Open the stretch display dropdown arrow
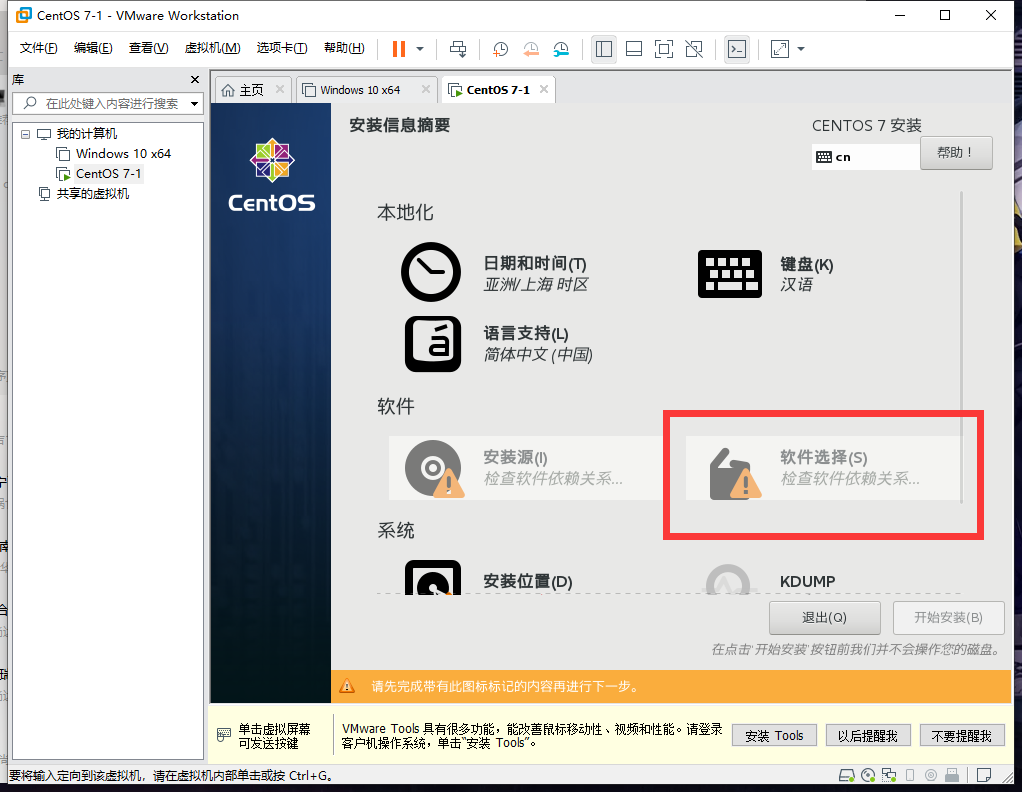The width and height of the screenshot is (1022, 792). pyautogui.click(x=801, y=49)
